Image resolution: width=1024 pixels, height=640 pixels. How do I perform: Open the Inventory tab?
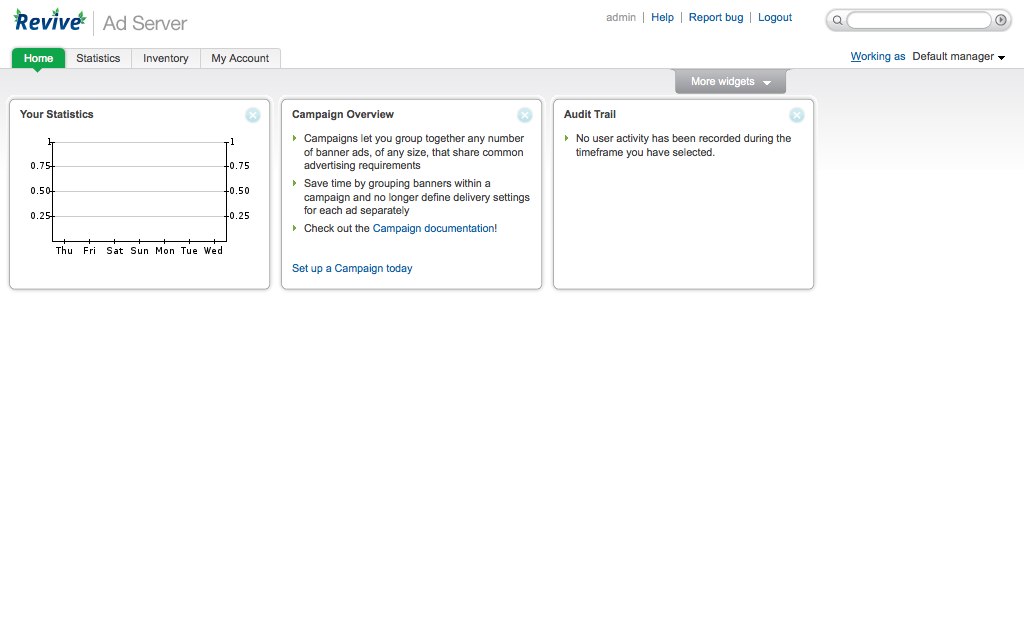(x=165, y=58)
